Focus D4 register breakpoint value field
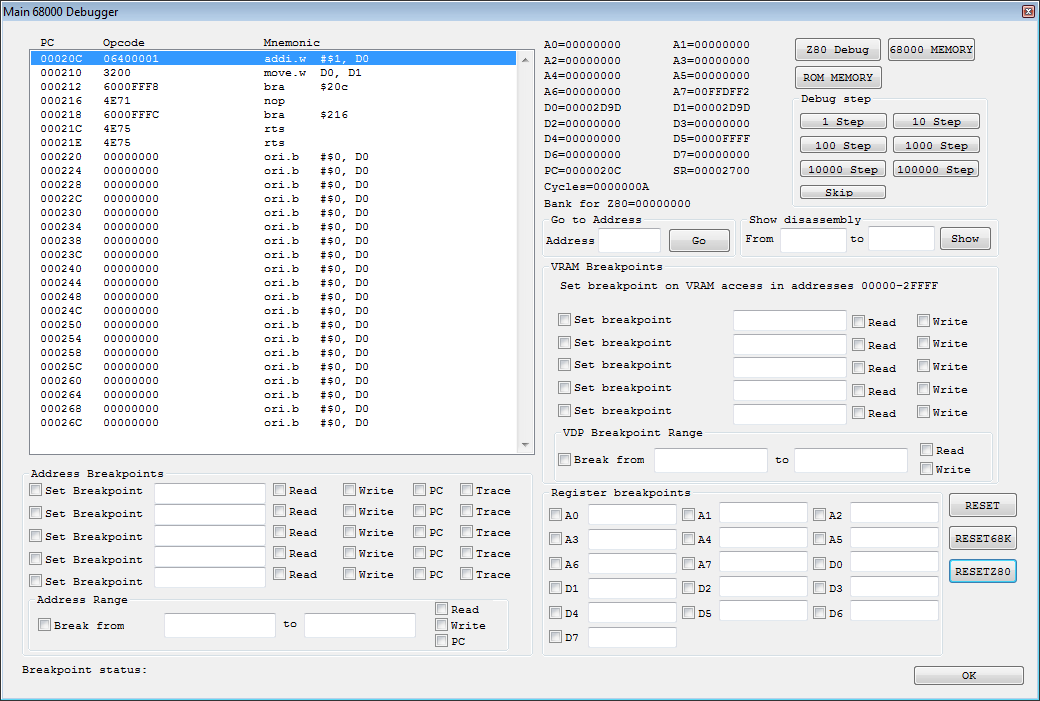1040x701 pixels. tap(632, 612)
